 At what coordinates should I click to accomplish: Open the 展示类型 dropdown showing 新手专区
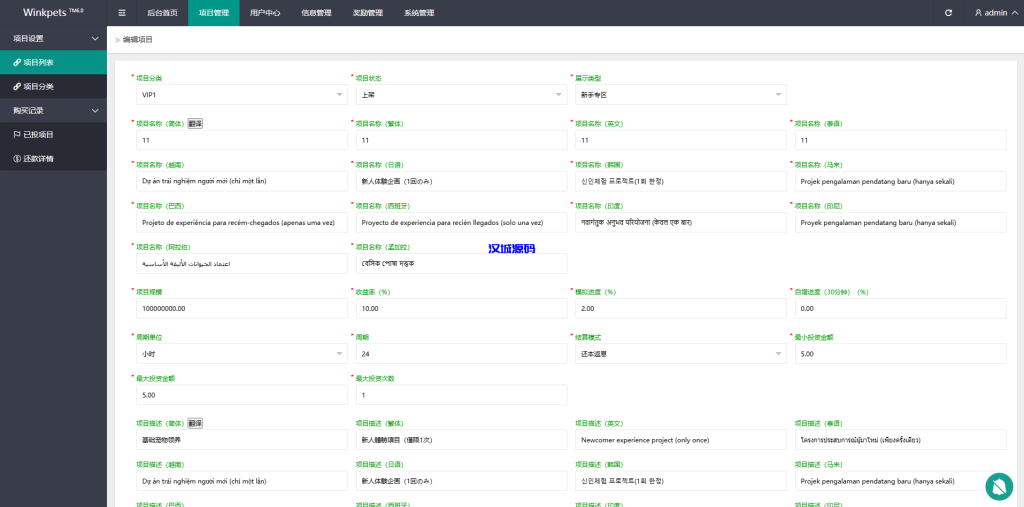679,95
